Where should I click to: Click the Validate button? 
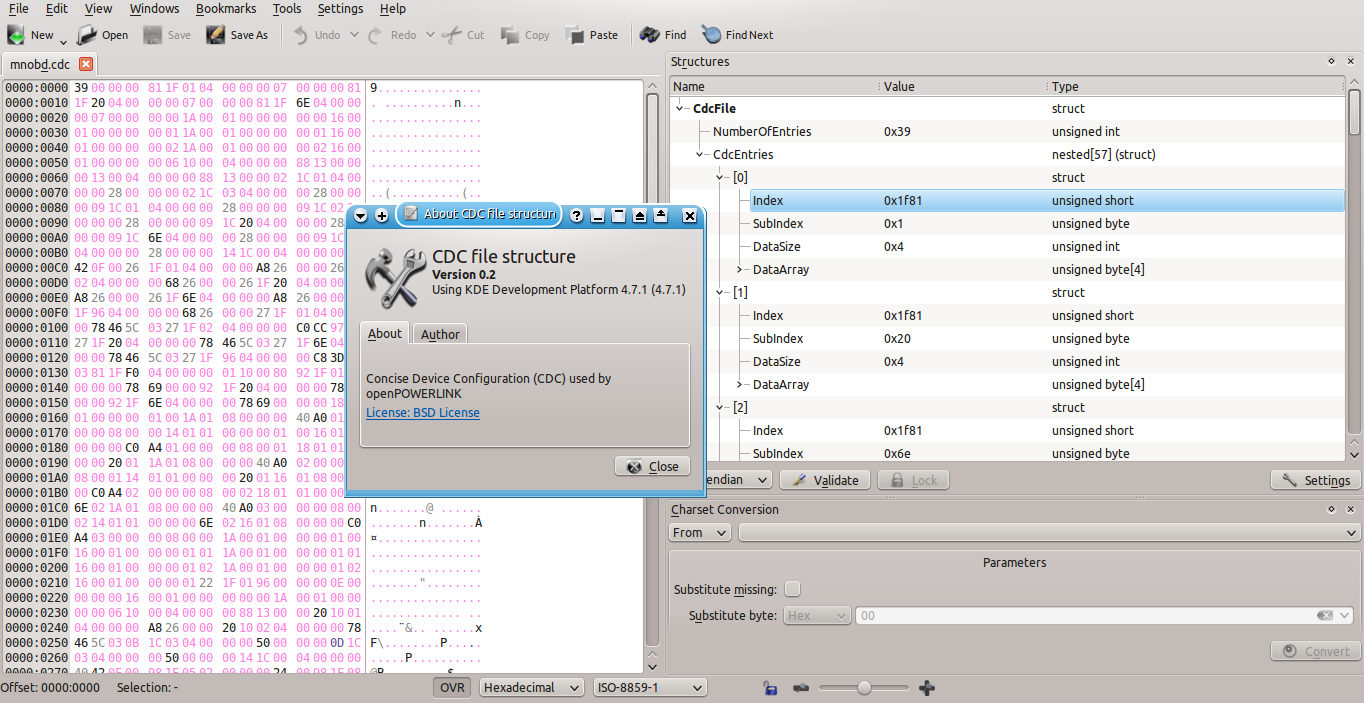point(825,480)
